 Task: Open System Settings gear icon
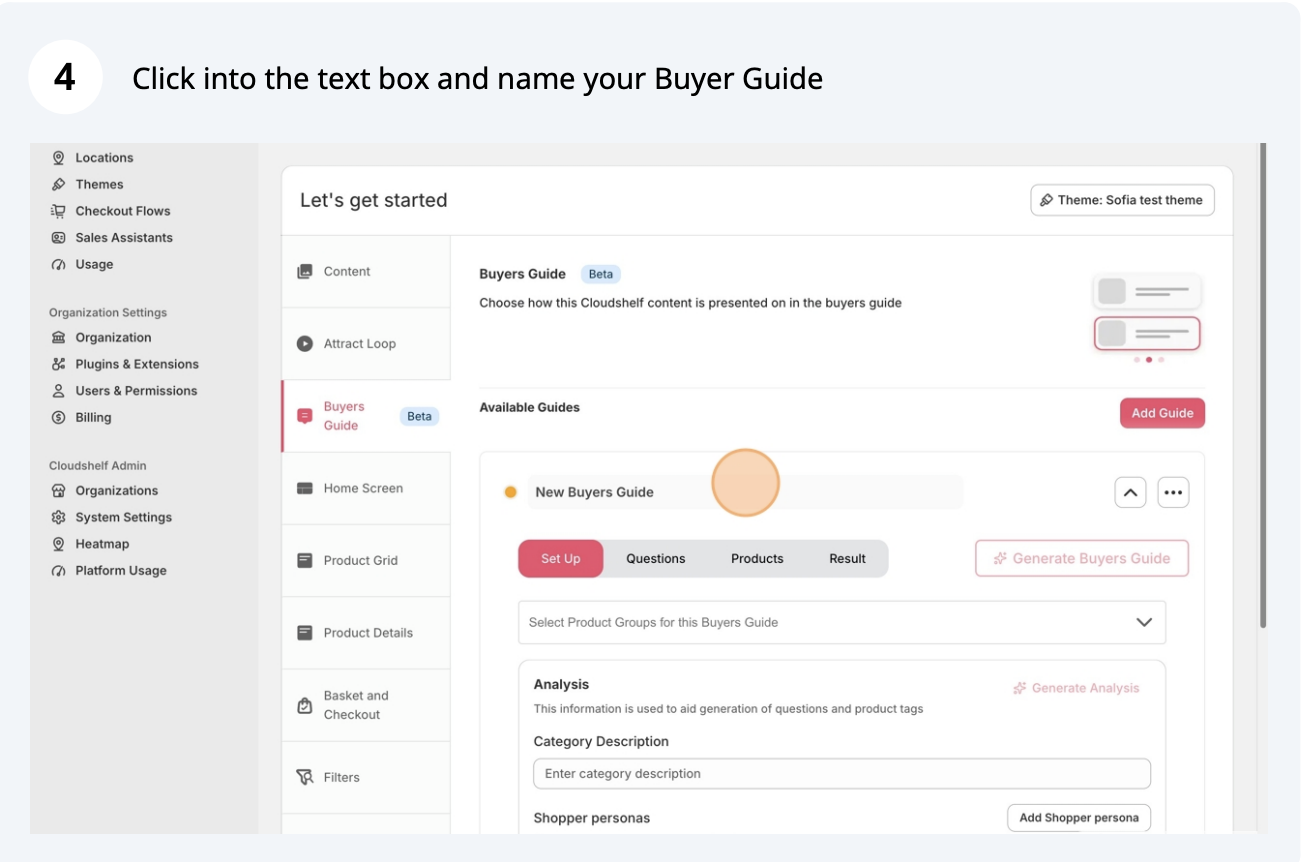[x=58, y=517]
